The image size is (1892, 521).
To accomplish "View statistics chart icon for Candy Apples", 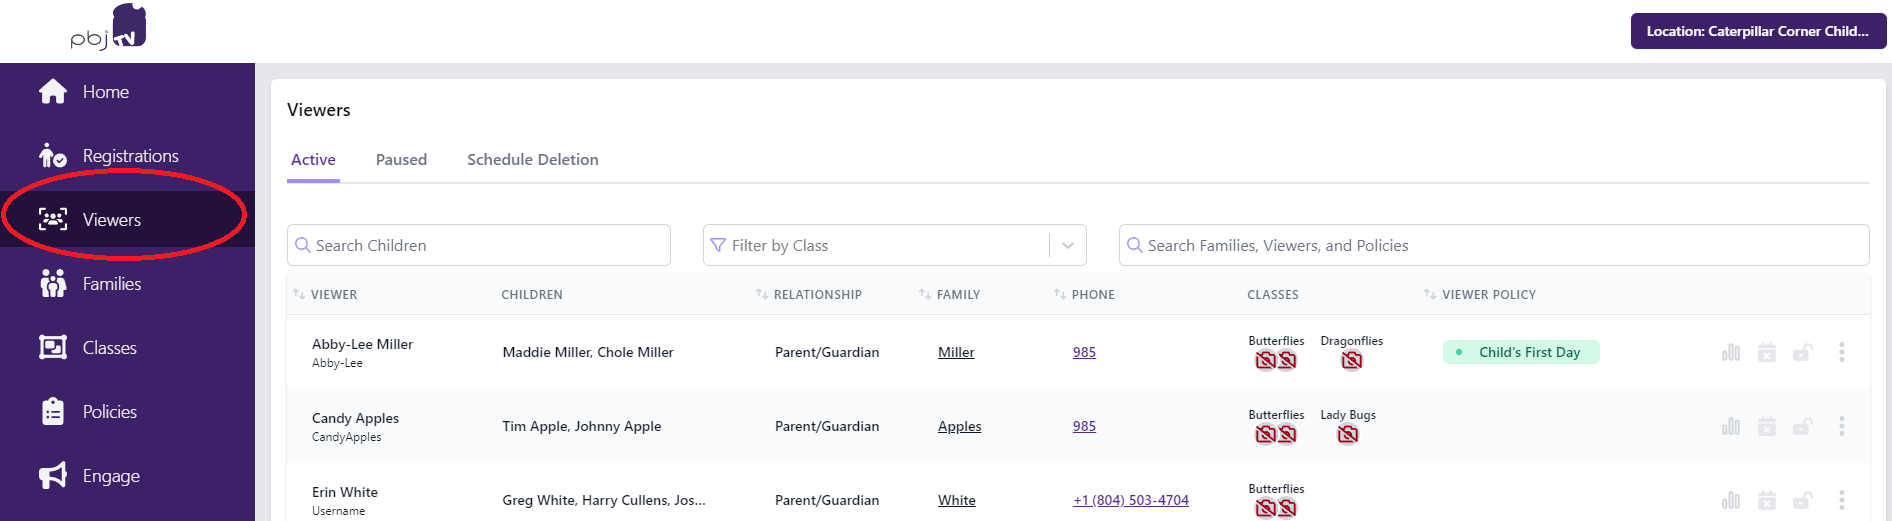I will point(1731,426).
